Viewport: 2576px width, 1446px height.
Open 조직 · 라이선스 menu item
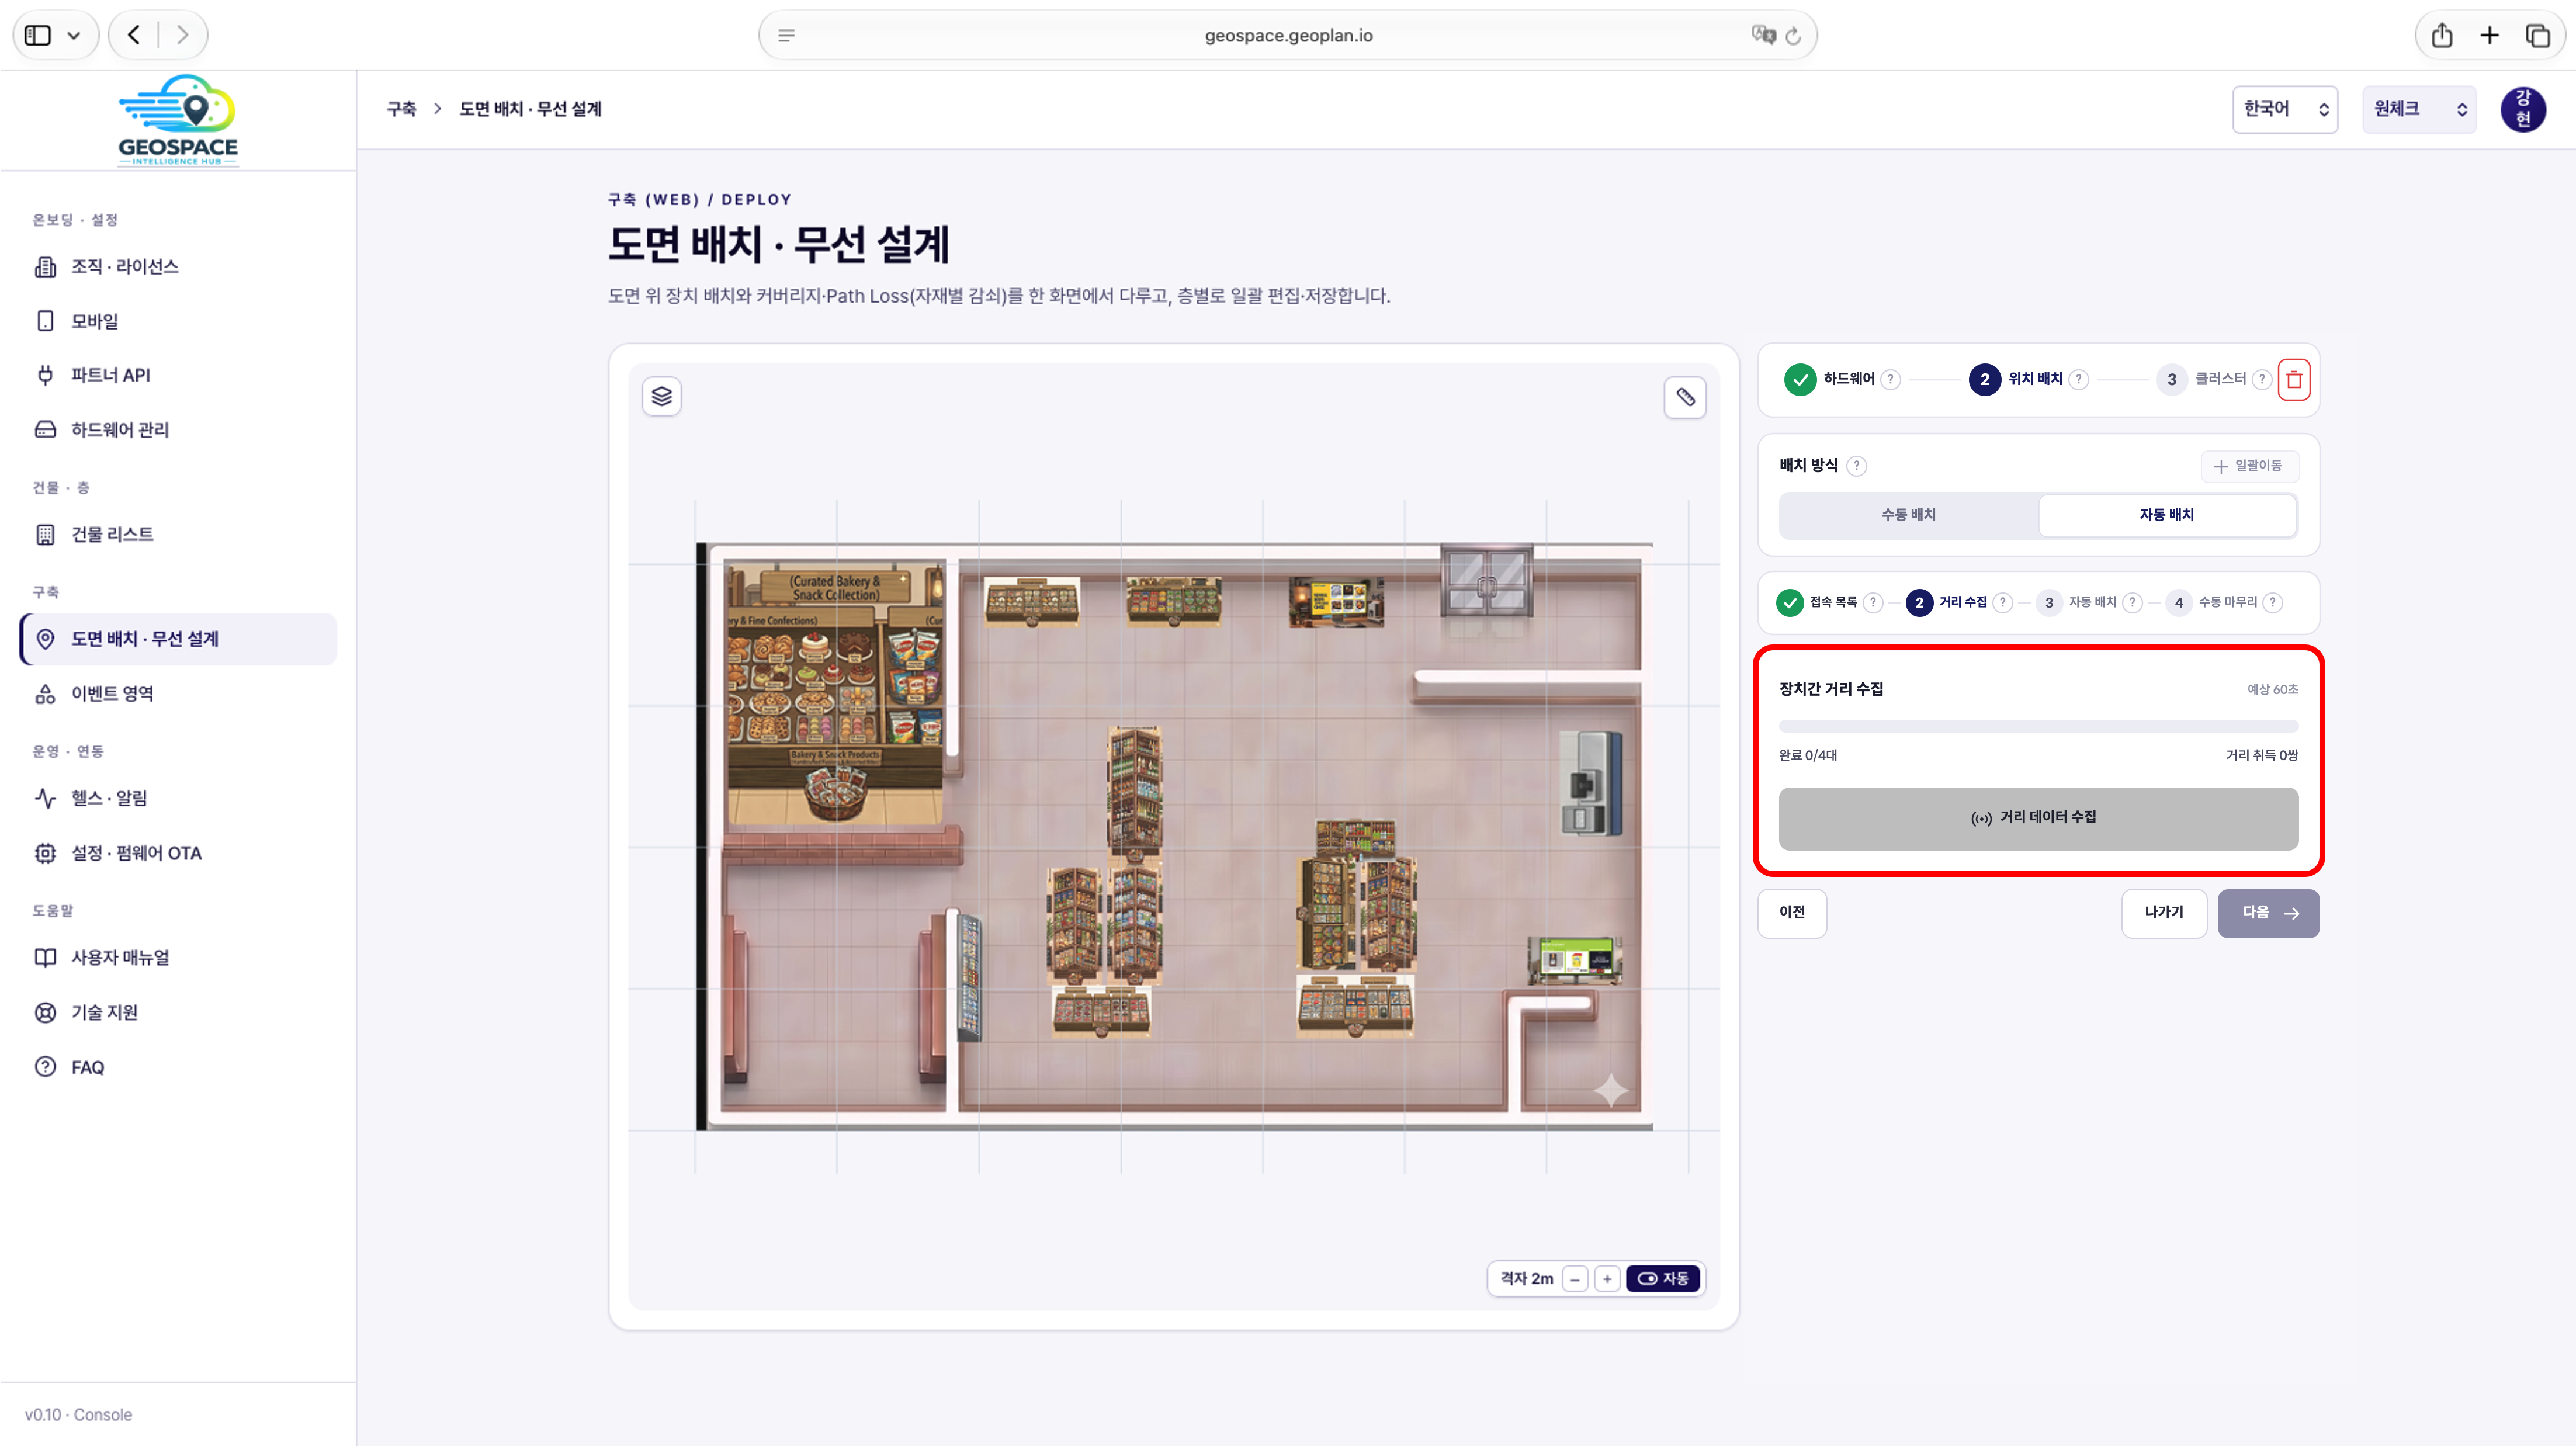[178, 267]
